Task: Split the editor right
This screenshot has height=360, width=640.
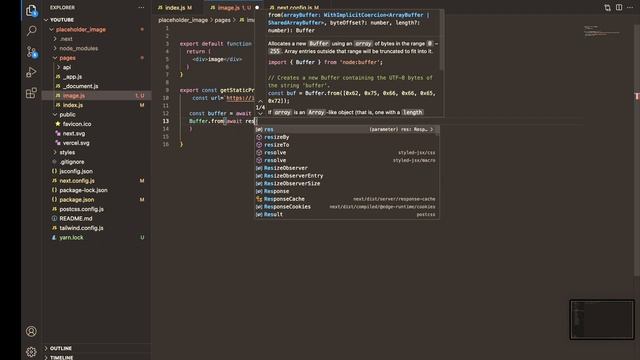Action: 619,7
